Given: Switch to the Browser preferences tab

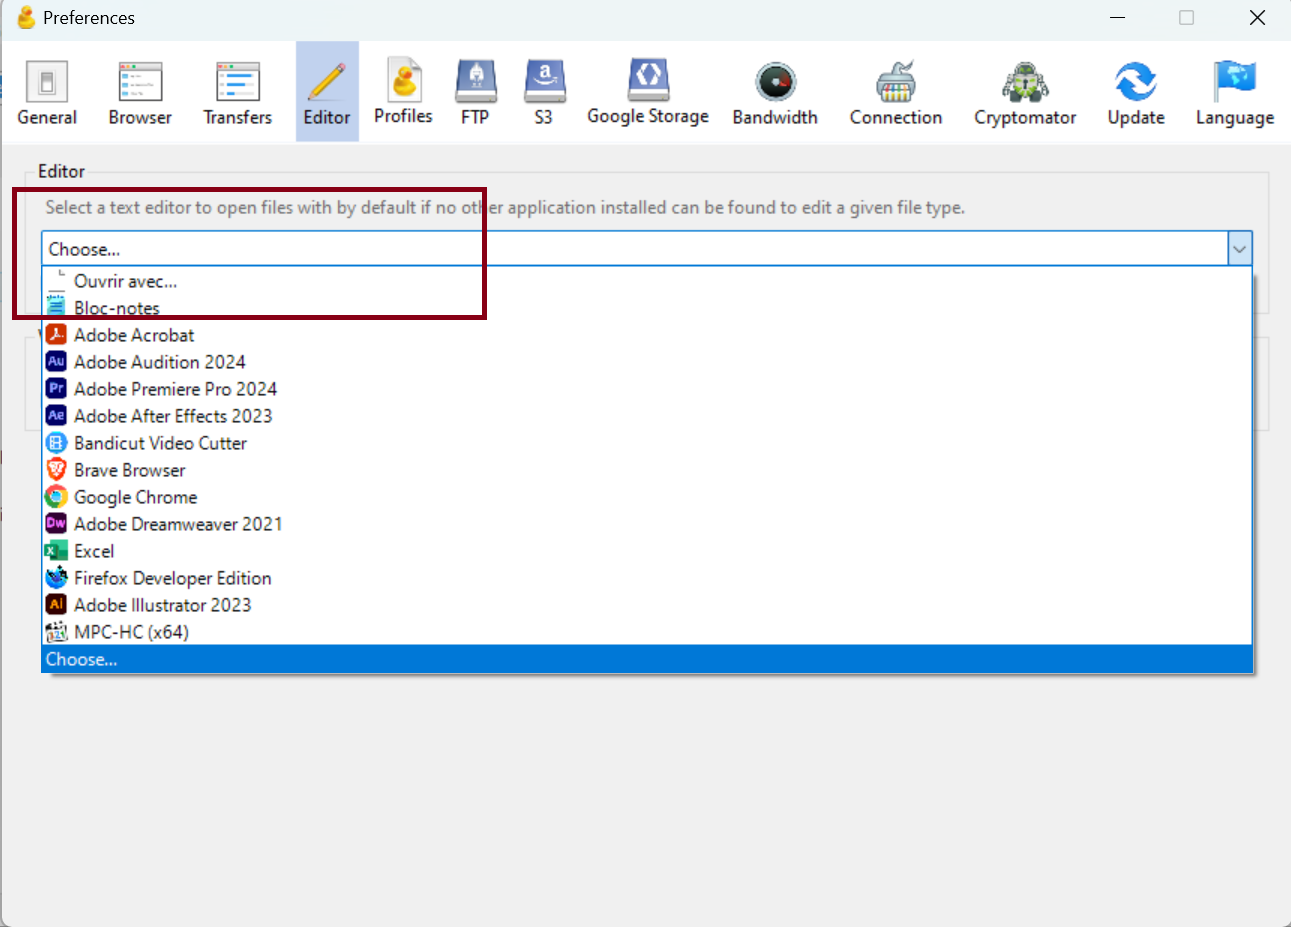Looking at the screenshot, I should pos(140,92).
